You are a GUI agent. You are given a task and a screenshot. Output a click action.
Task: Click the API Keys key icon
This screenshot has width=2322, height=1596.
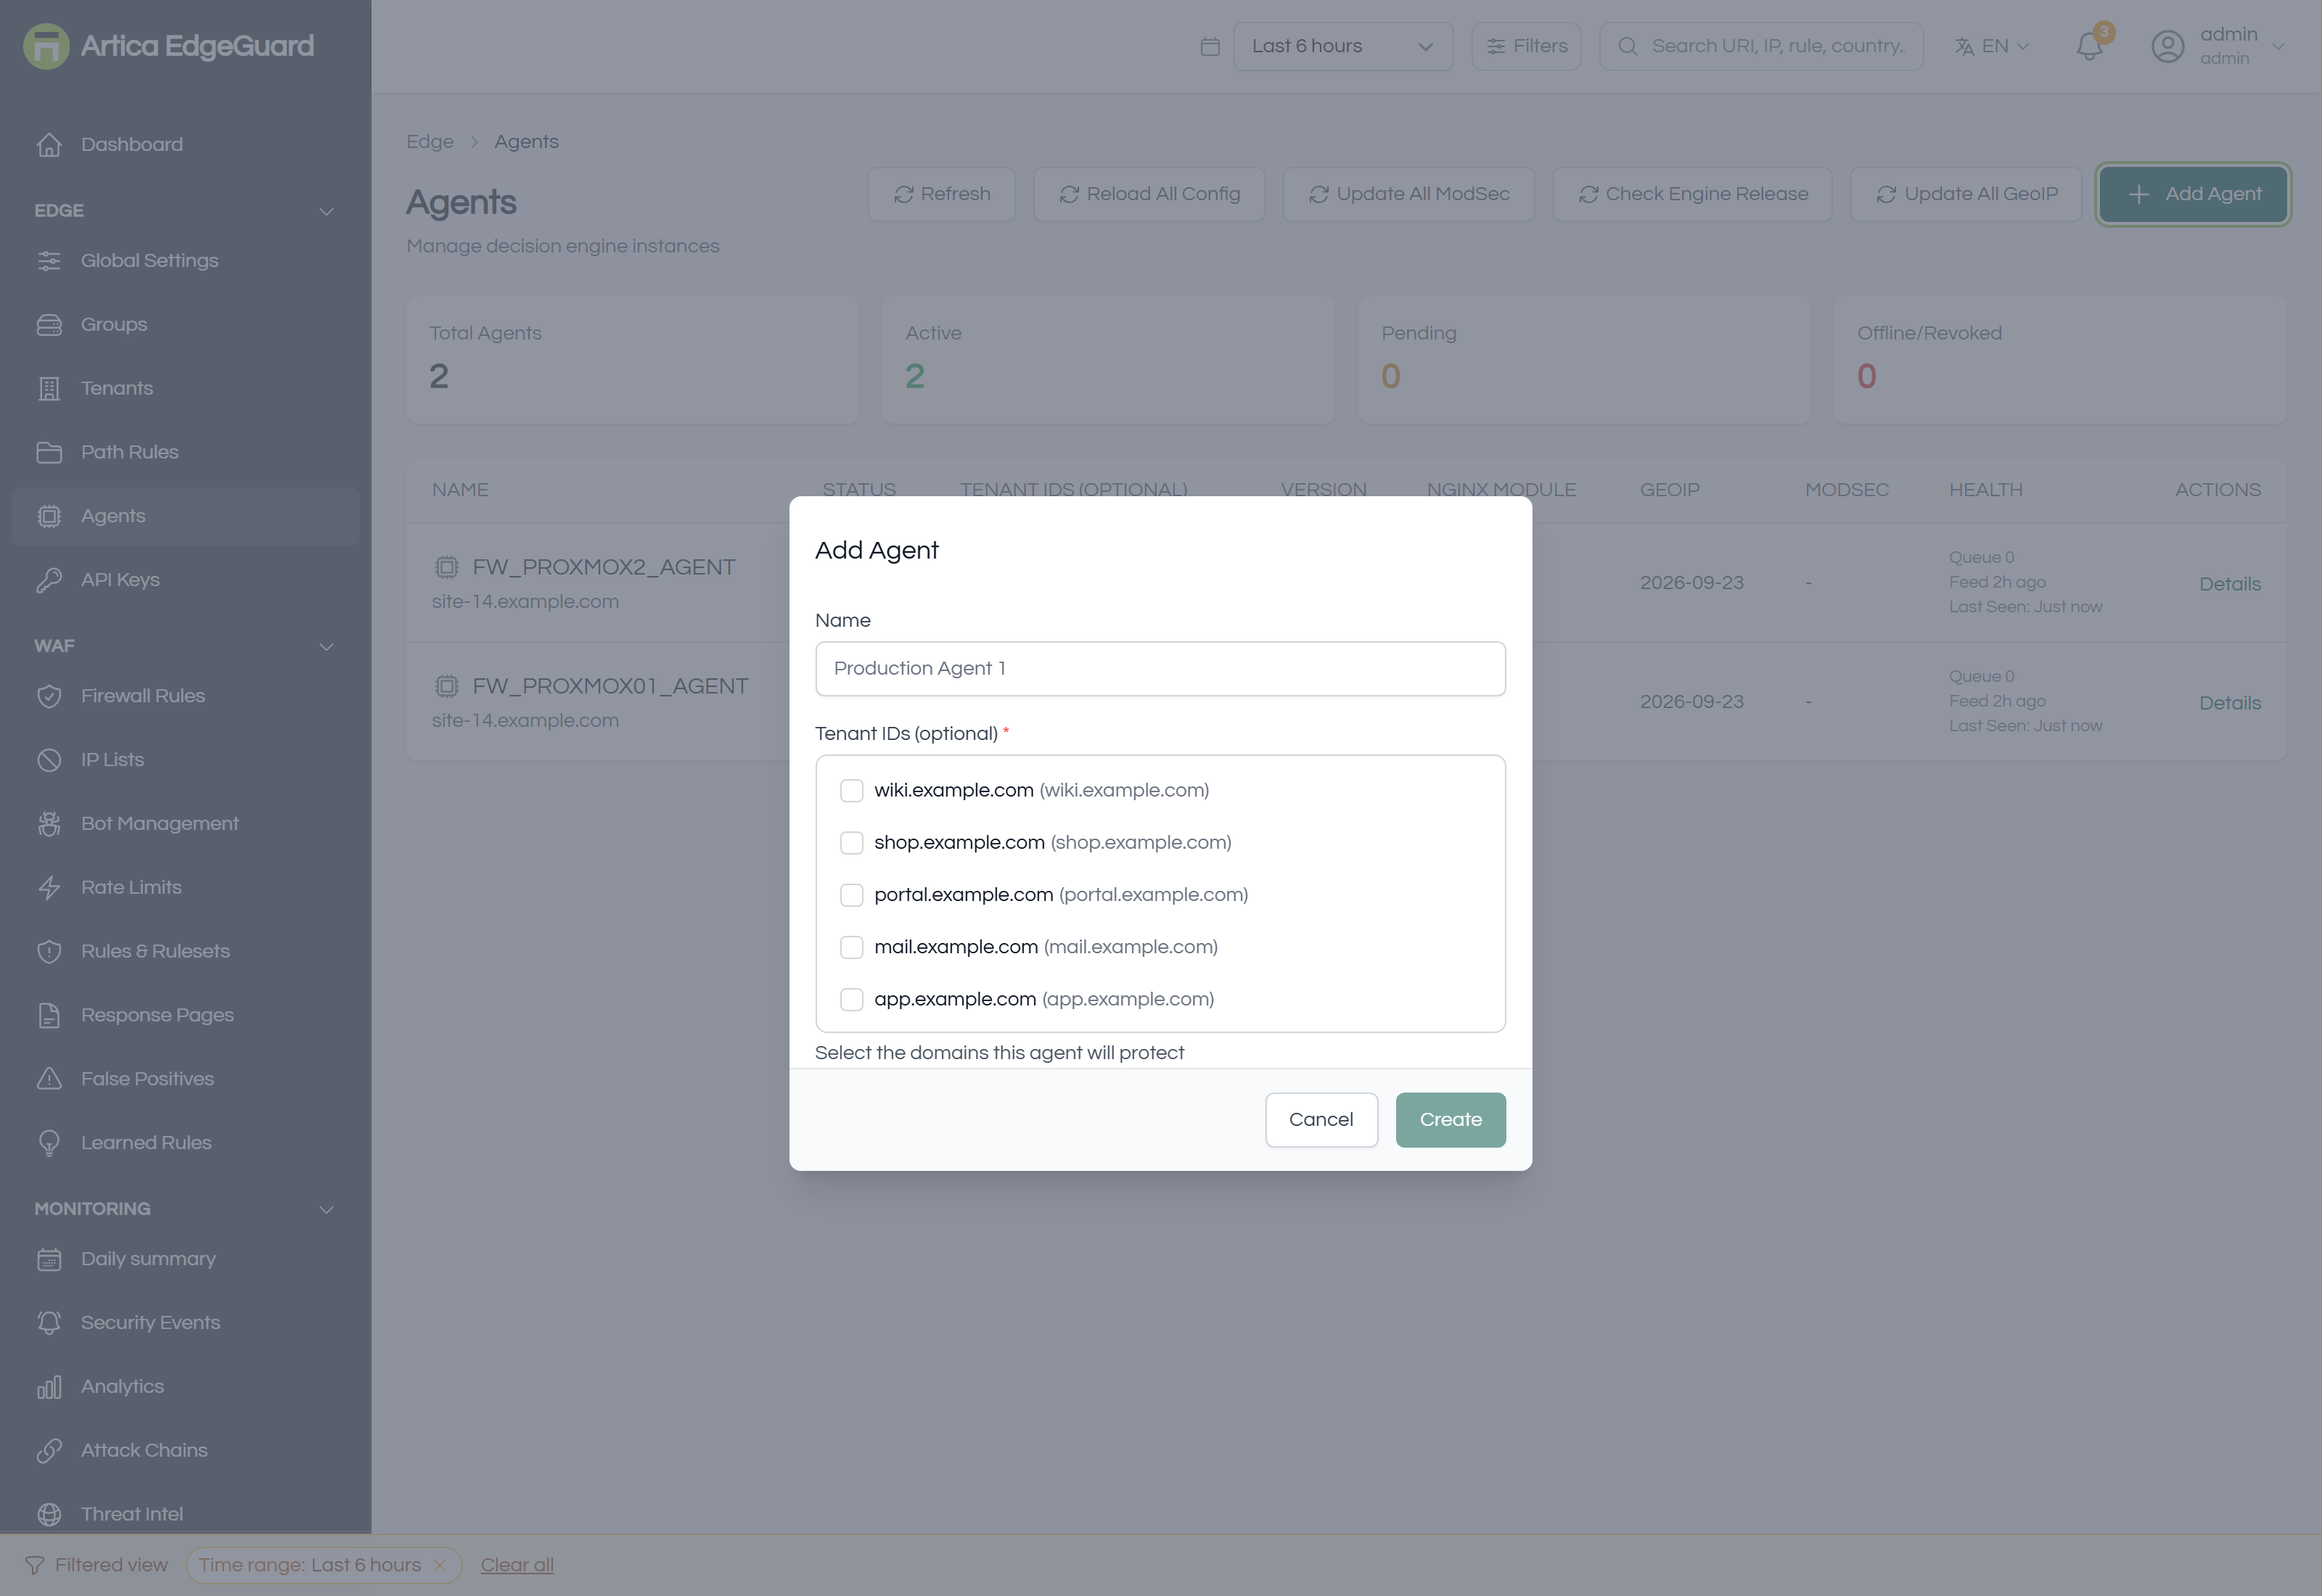coord(49,580)
